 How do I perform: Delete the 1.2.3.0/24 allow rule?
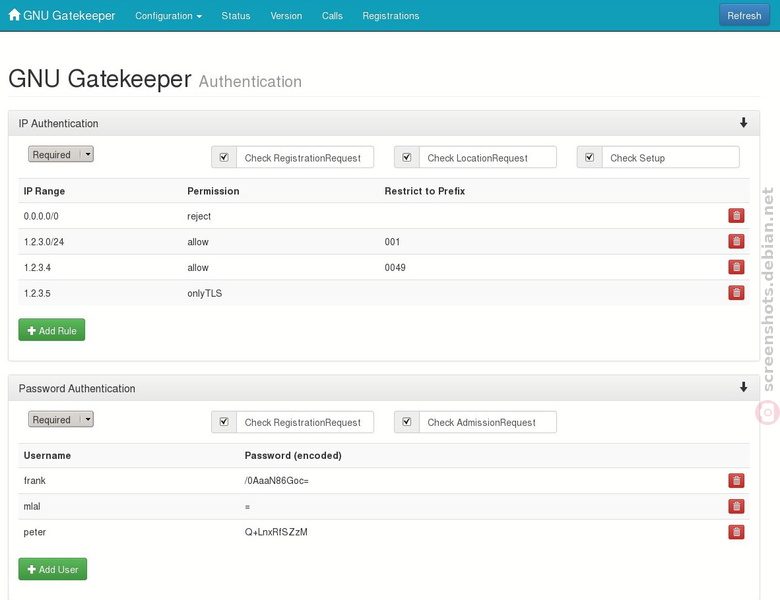(736, 241)
